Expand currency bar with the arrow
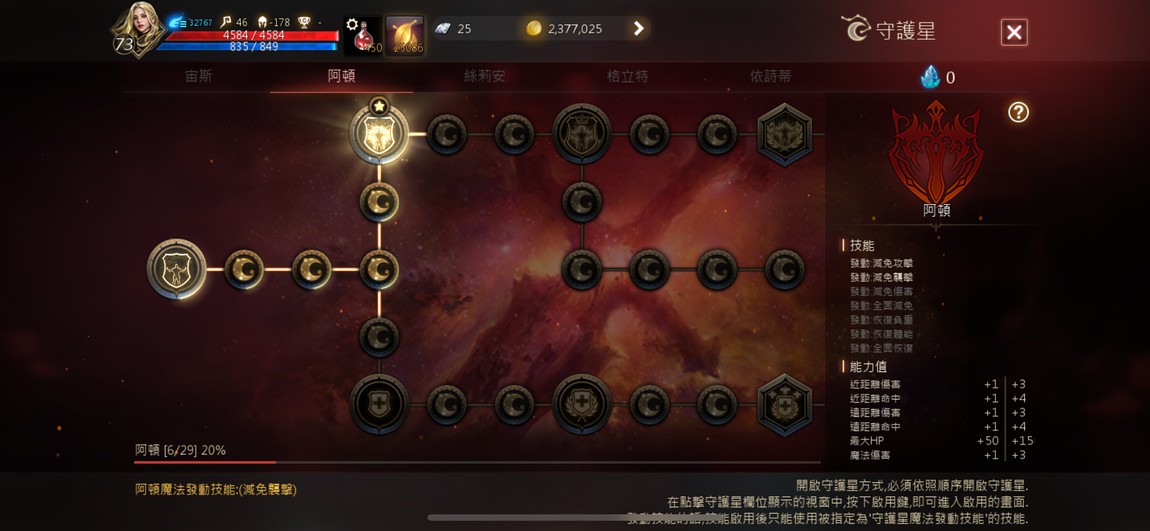 pos(638,29)
